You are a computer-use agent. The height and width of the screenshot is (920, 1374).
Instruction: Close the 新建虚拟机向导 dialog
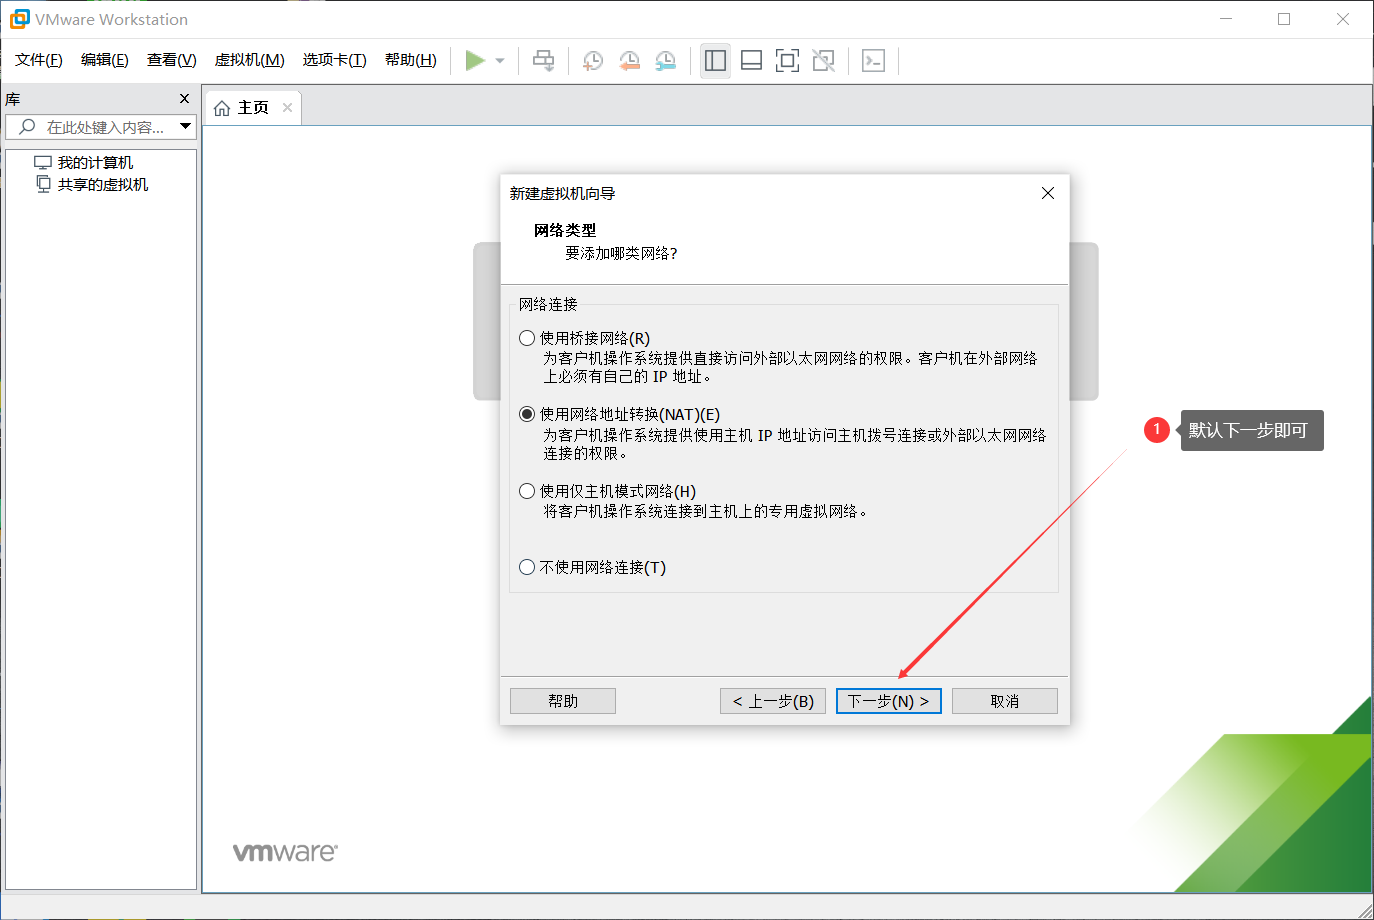coord(1048,193)
